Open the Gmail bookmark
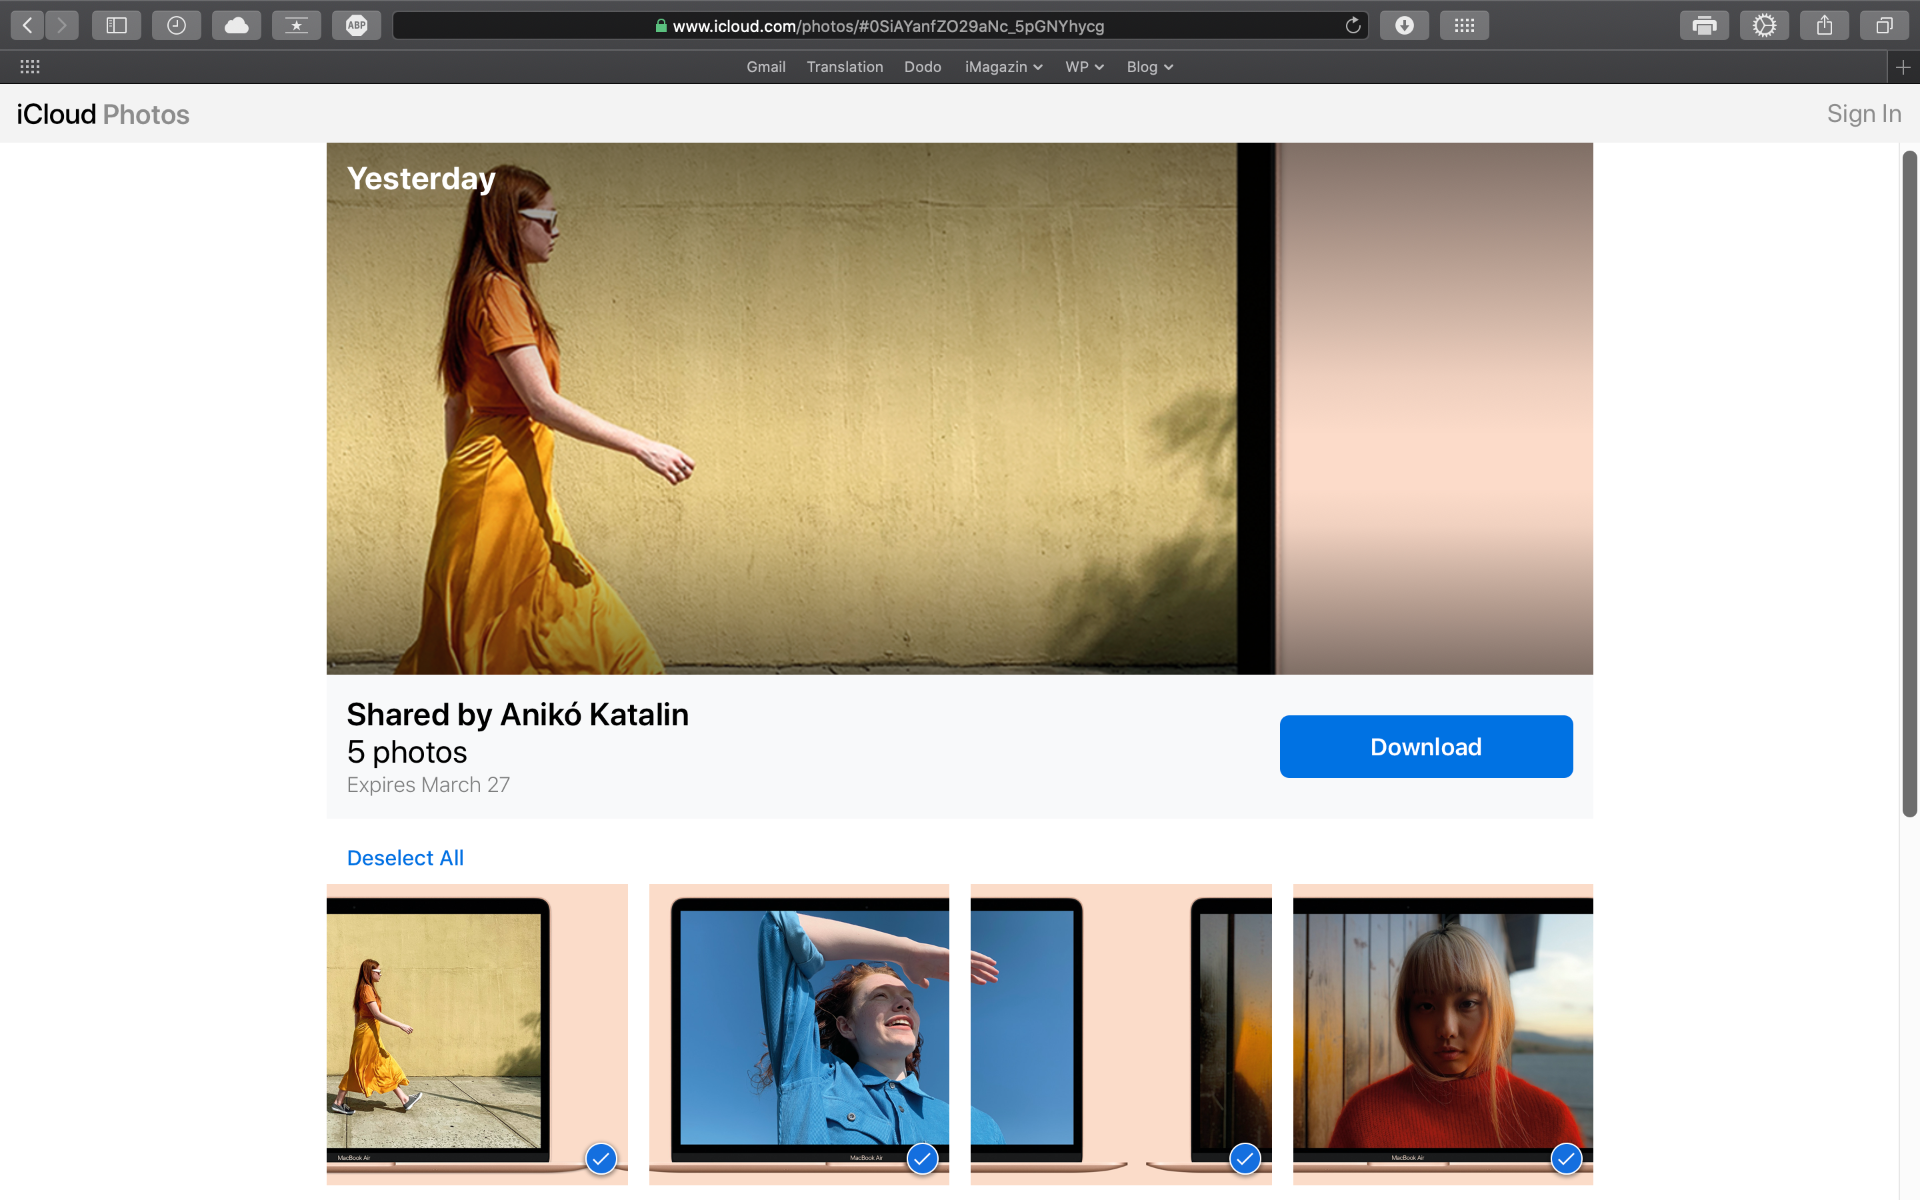Image resolution: width=1920 pixels, height=1200 pixels. (x=766, y=67)
